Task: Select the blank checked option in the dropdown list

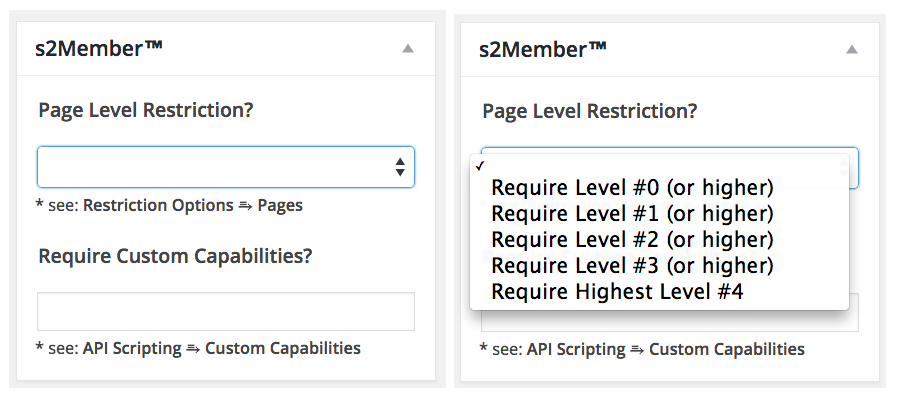Action: pyautogui.click(x=659, y=166)
